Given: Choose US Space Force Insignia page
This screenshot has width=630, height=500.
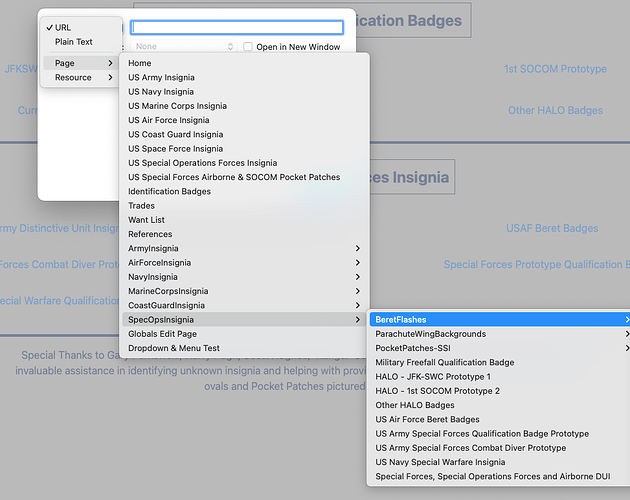Looking at the screenshot, I should tap(176, 149).
